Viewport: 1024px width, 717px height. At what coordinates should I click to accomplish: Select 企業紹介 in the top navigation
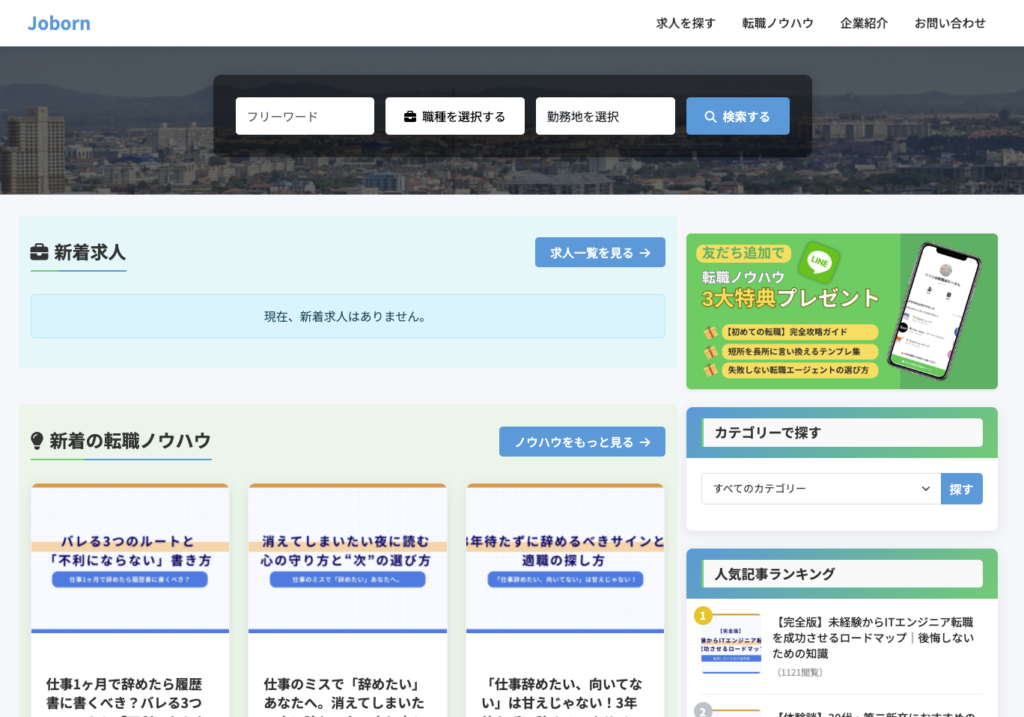point(864,23)
